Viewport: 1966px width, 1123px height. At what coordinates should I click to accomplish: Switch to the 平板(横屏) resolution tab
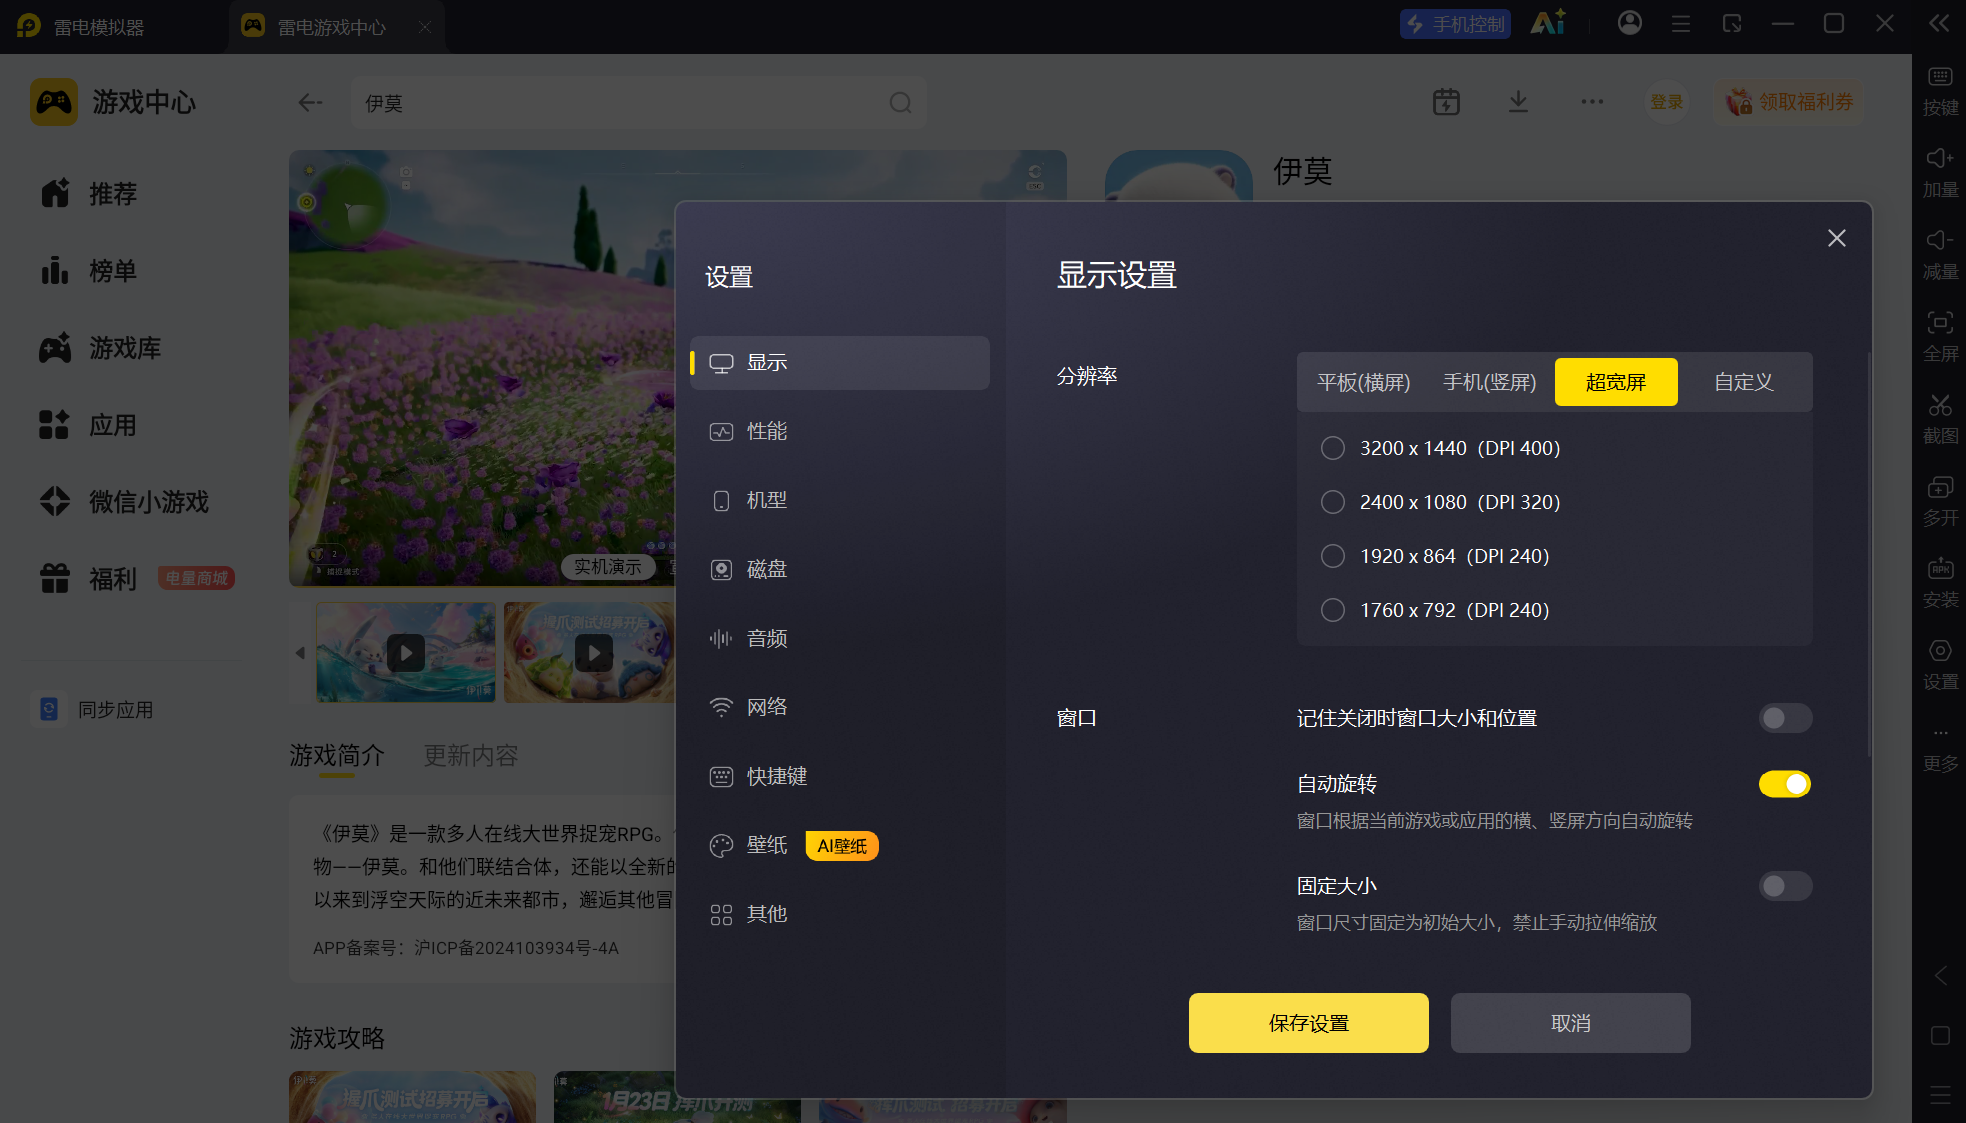point(1363,382)
